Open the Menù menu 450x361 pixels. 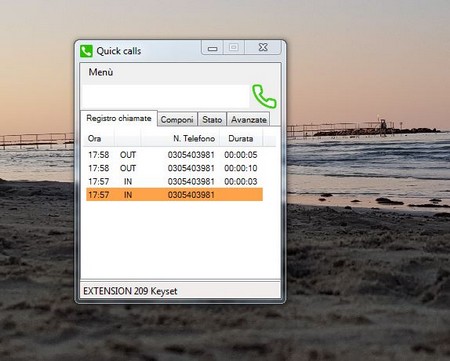point(101,72)
